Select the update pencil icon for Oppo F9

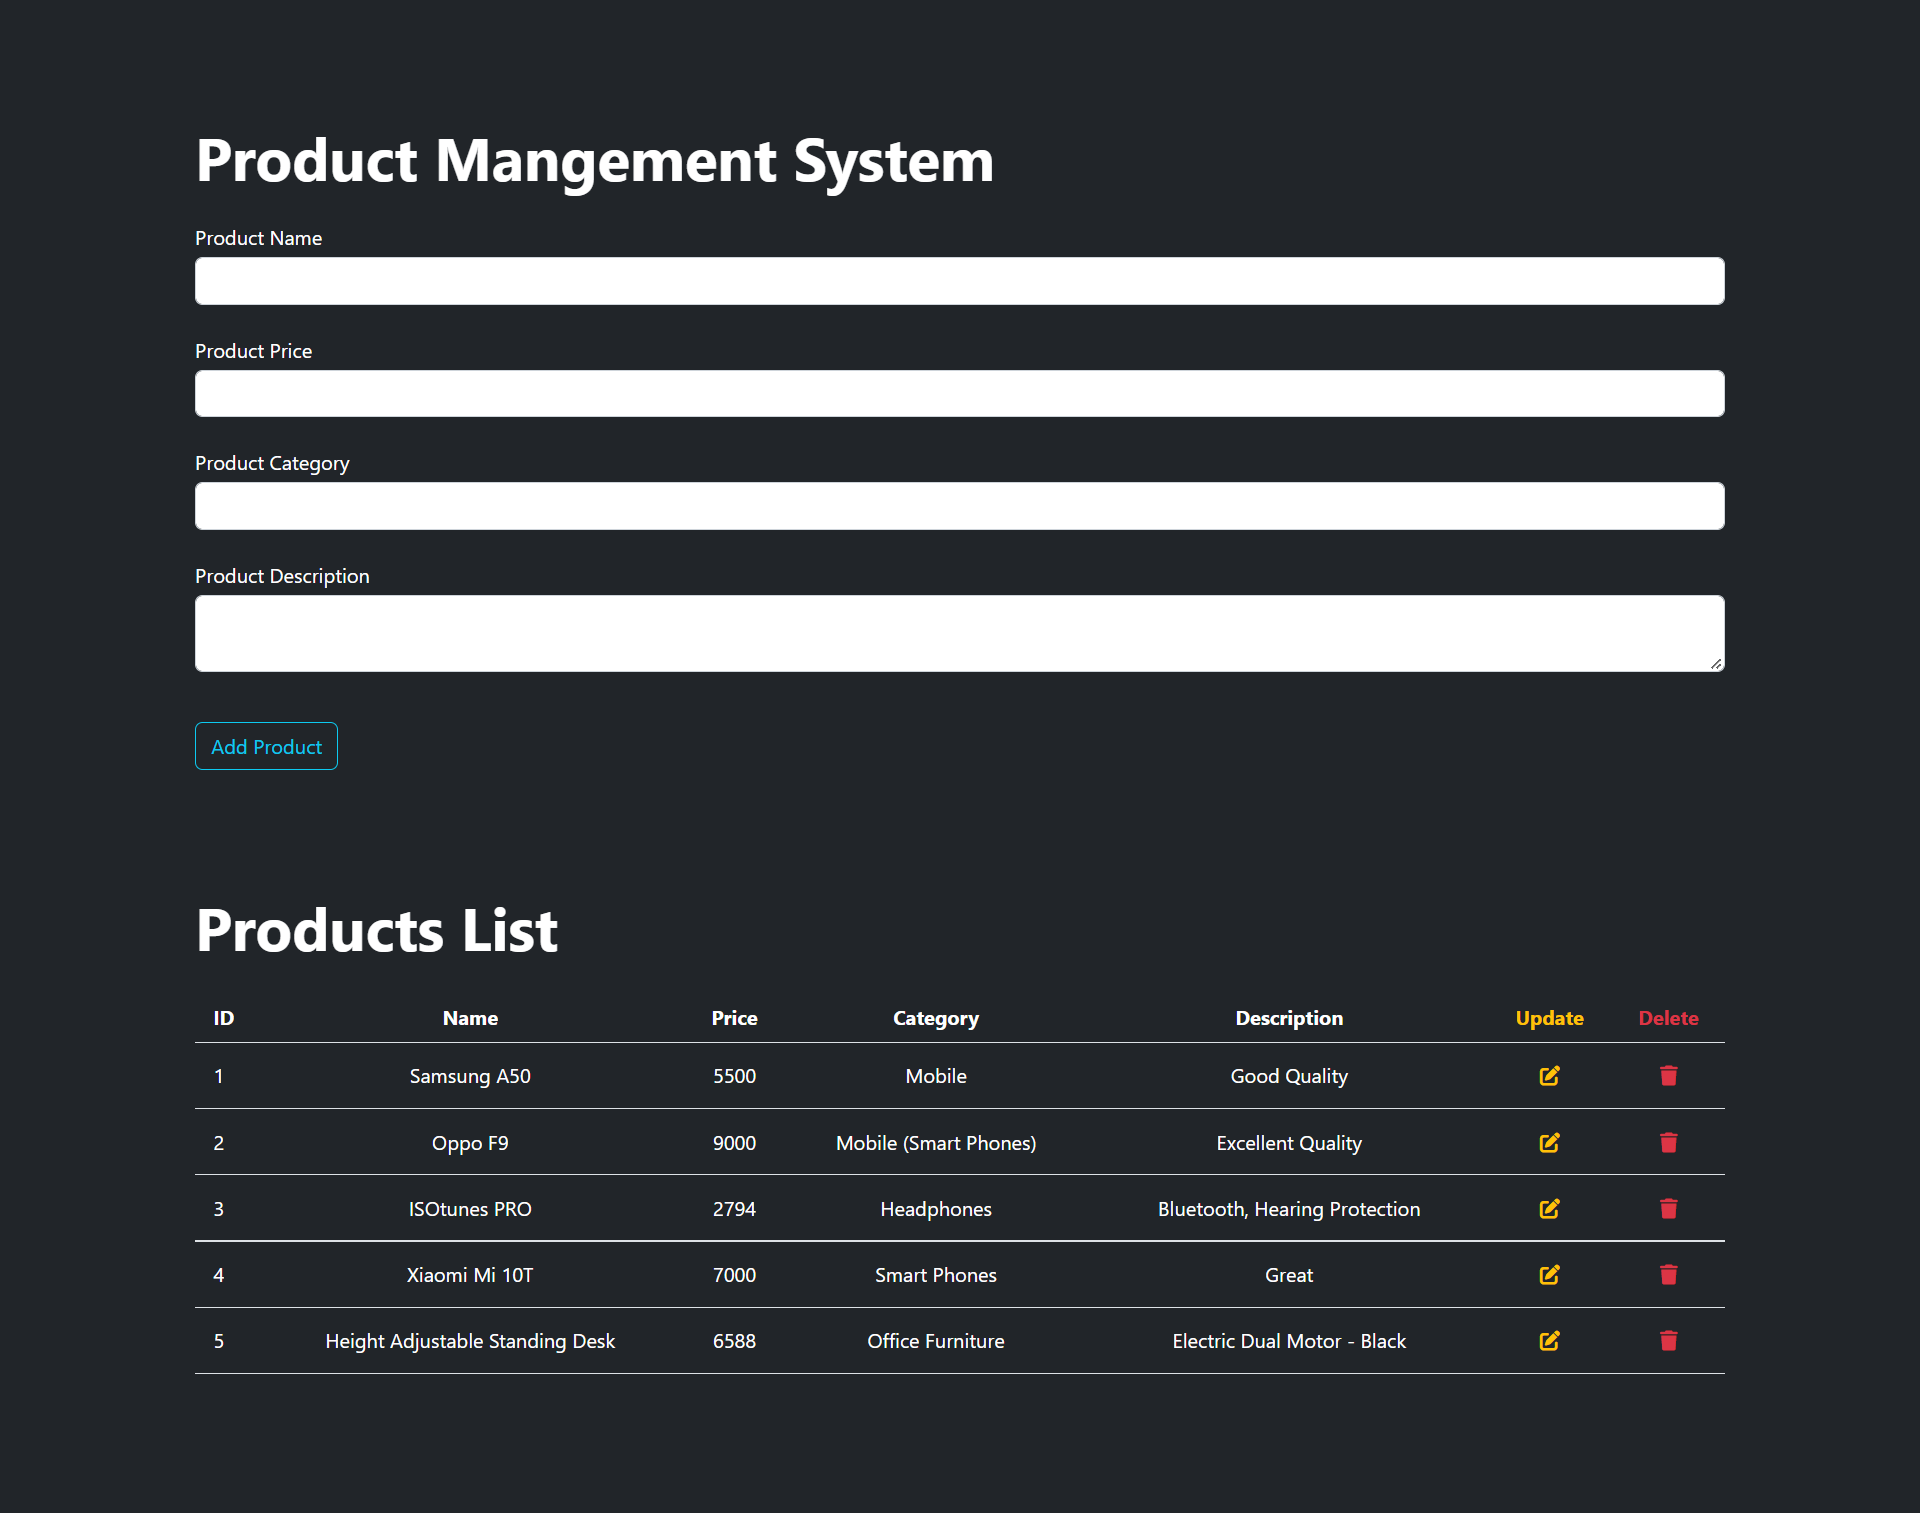pyautogui.click(x=1549, y=1142)
